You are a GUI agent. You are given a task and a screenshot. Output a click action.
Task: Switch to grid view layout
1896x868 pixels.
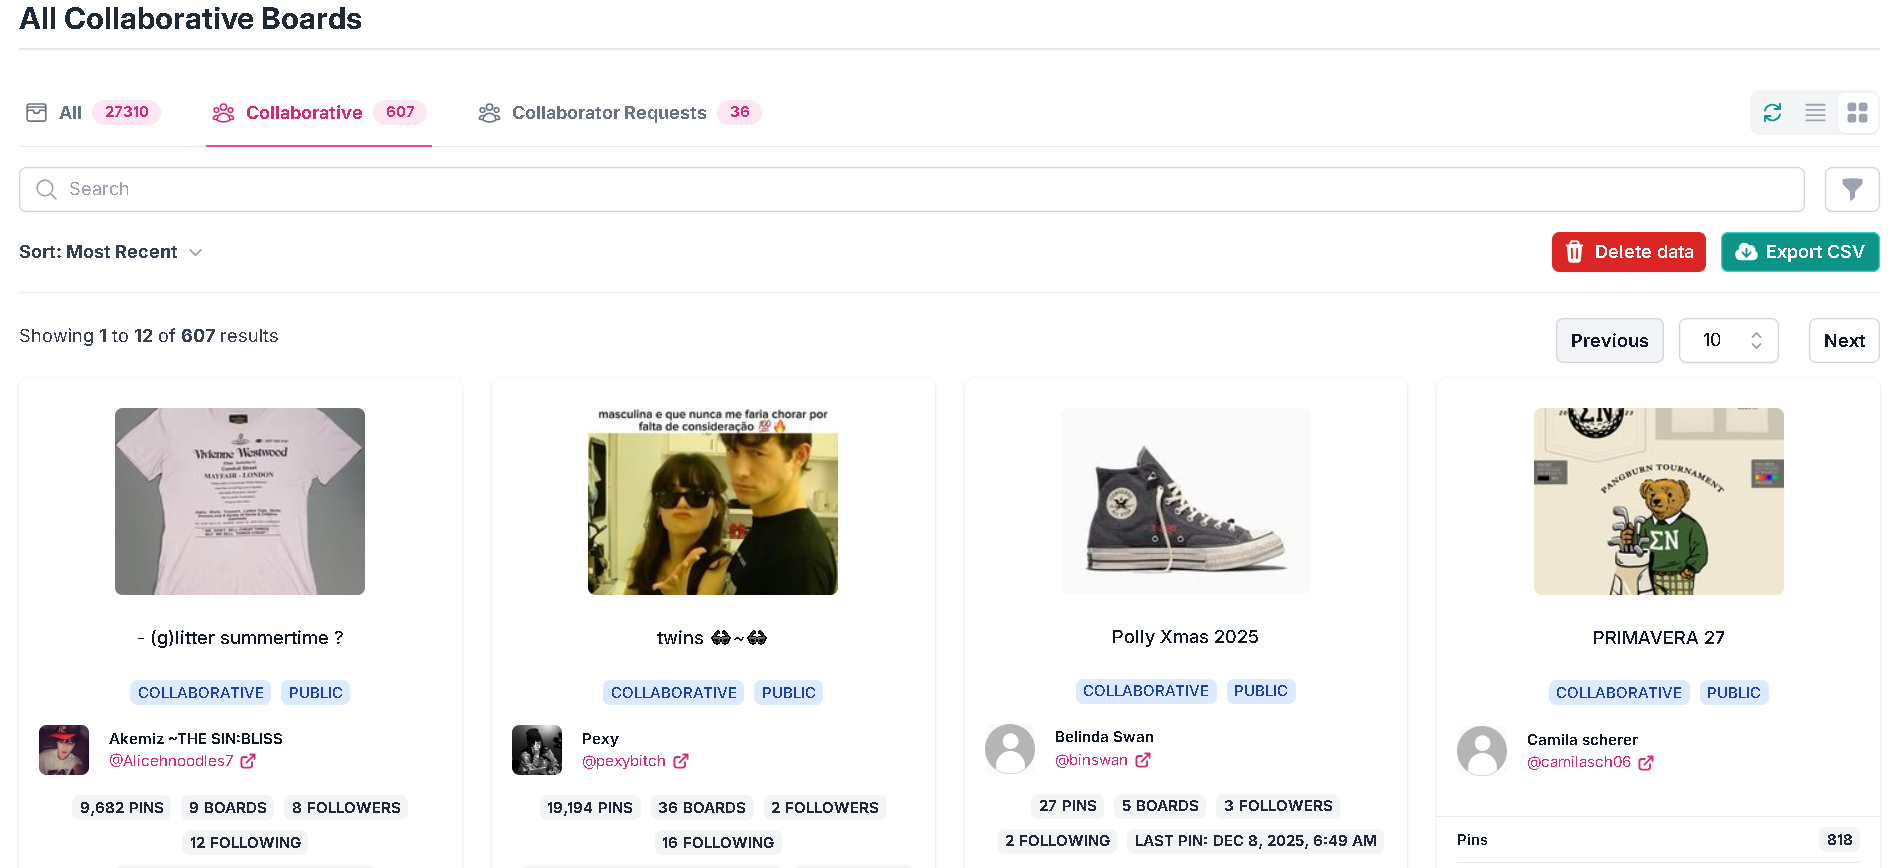[x=1857, y=113]
